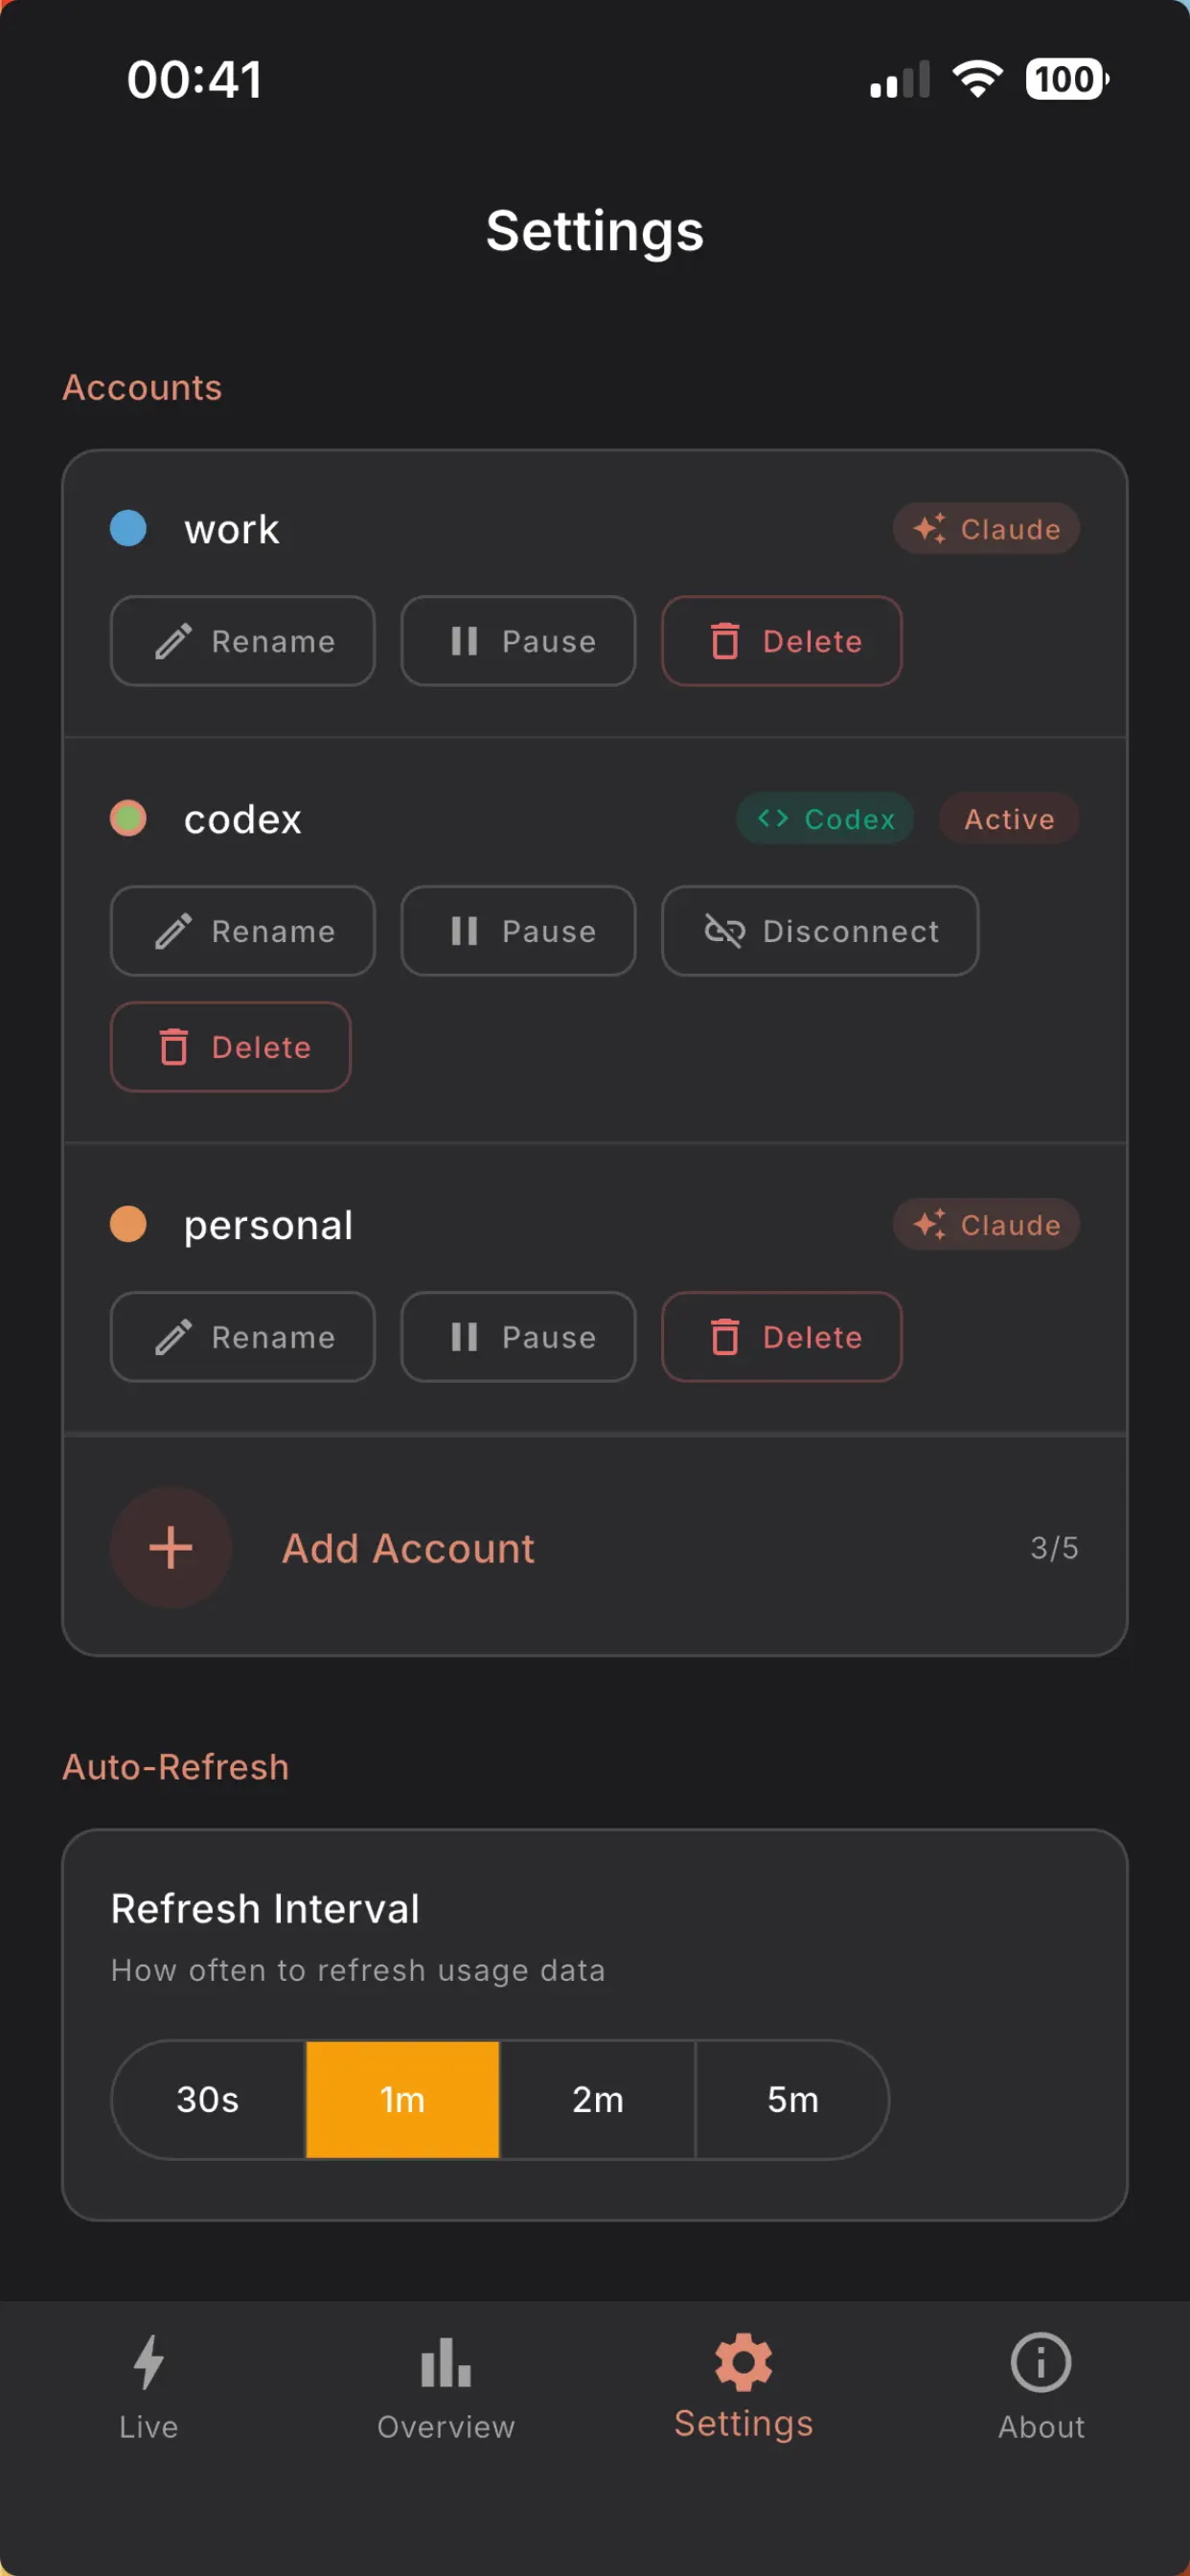Screen dimensions: 1190x2576
Task: Tap the Active status badge on codex
Action: pyautogui.click(x=1008, y=818)
